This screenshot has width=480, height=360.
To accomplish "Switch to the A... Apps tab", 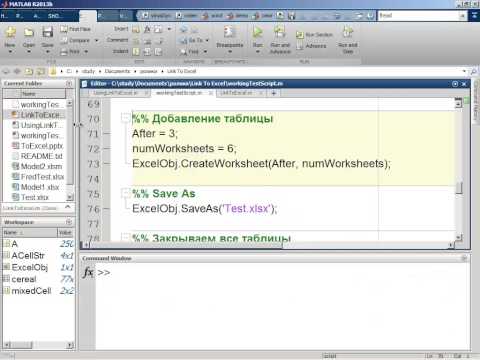I will [36, 16].
